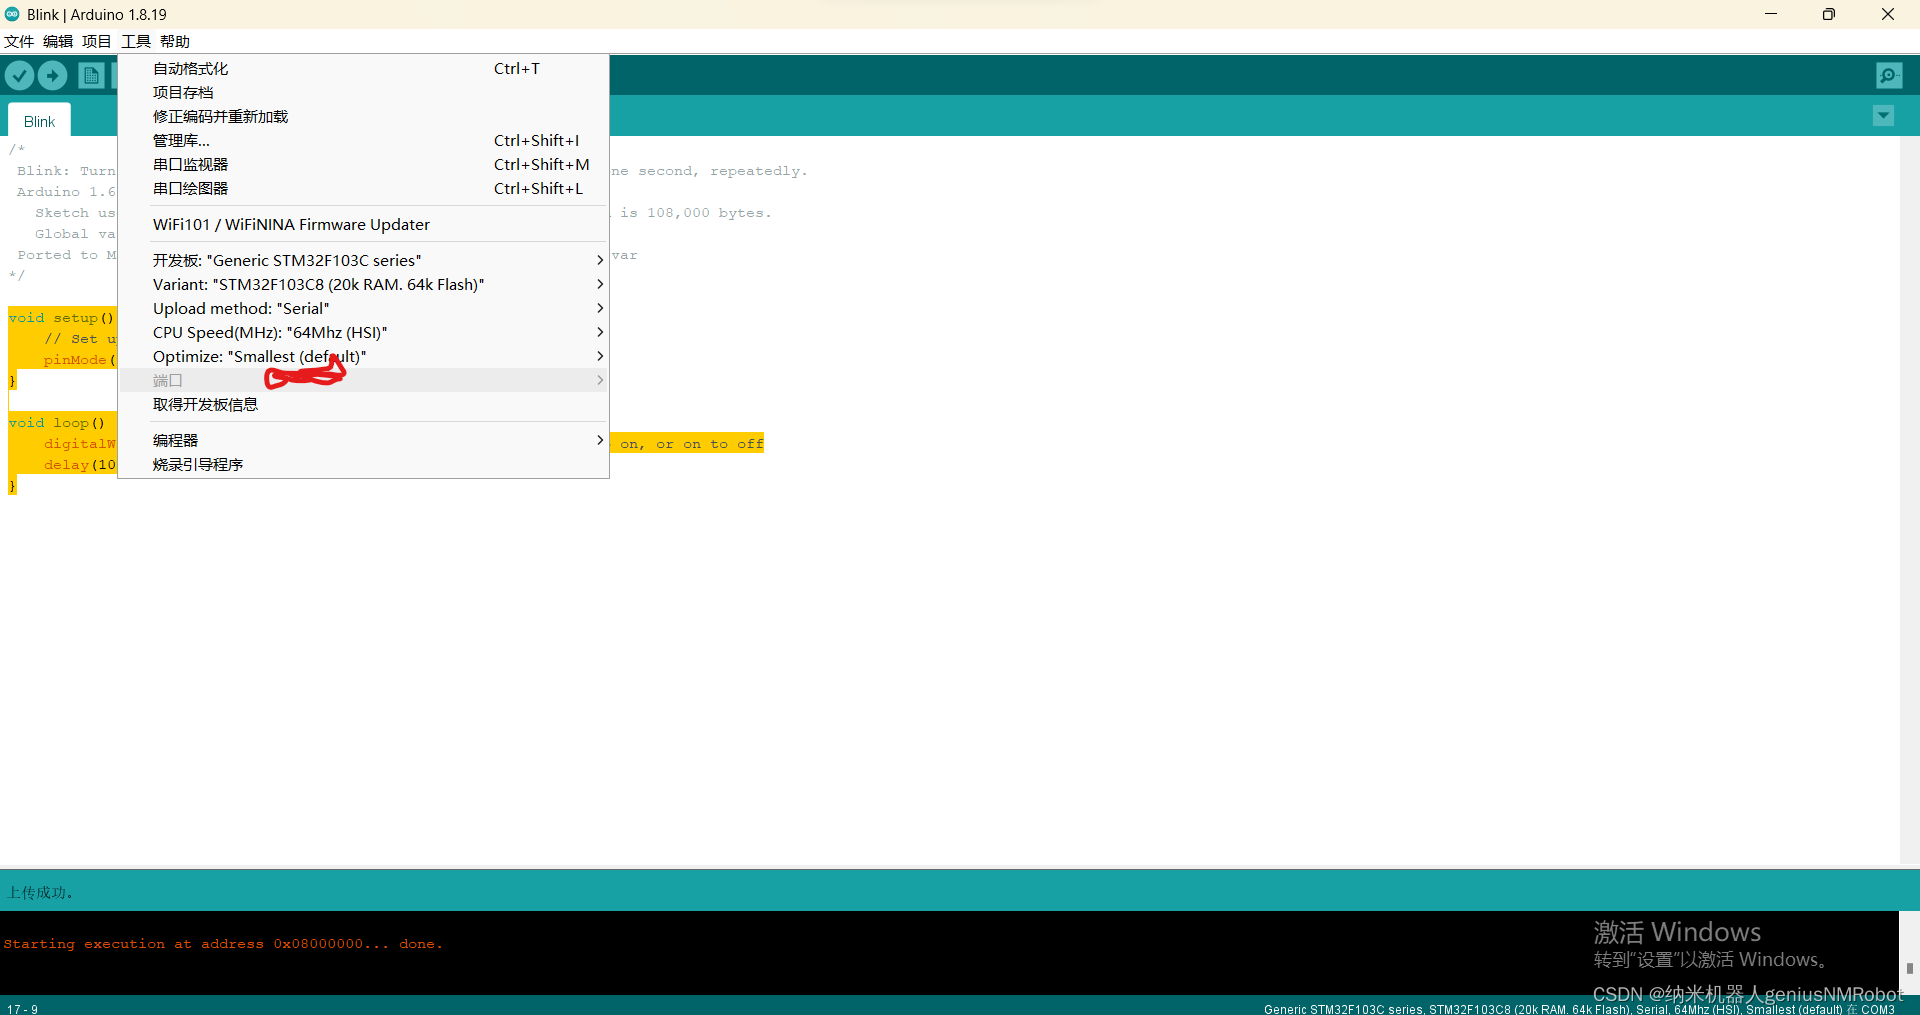Expand the 端口 port submenu

coord(364,381)
